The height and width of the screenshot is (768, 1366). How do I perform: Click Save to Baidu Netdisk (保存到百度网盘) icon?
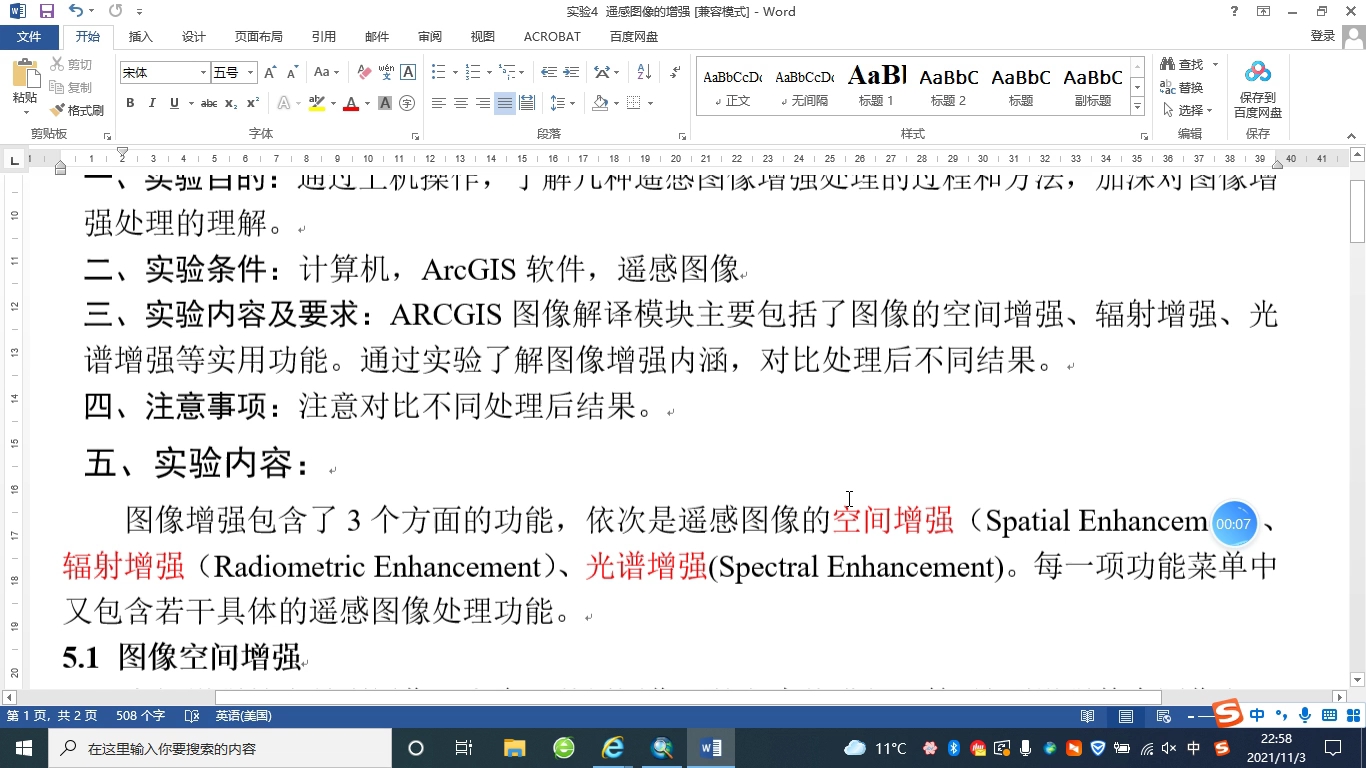click(1257, 88)
